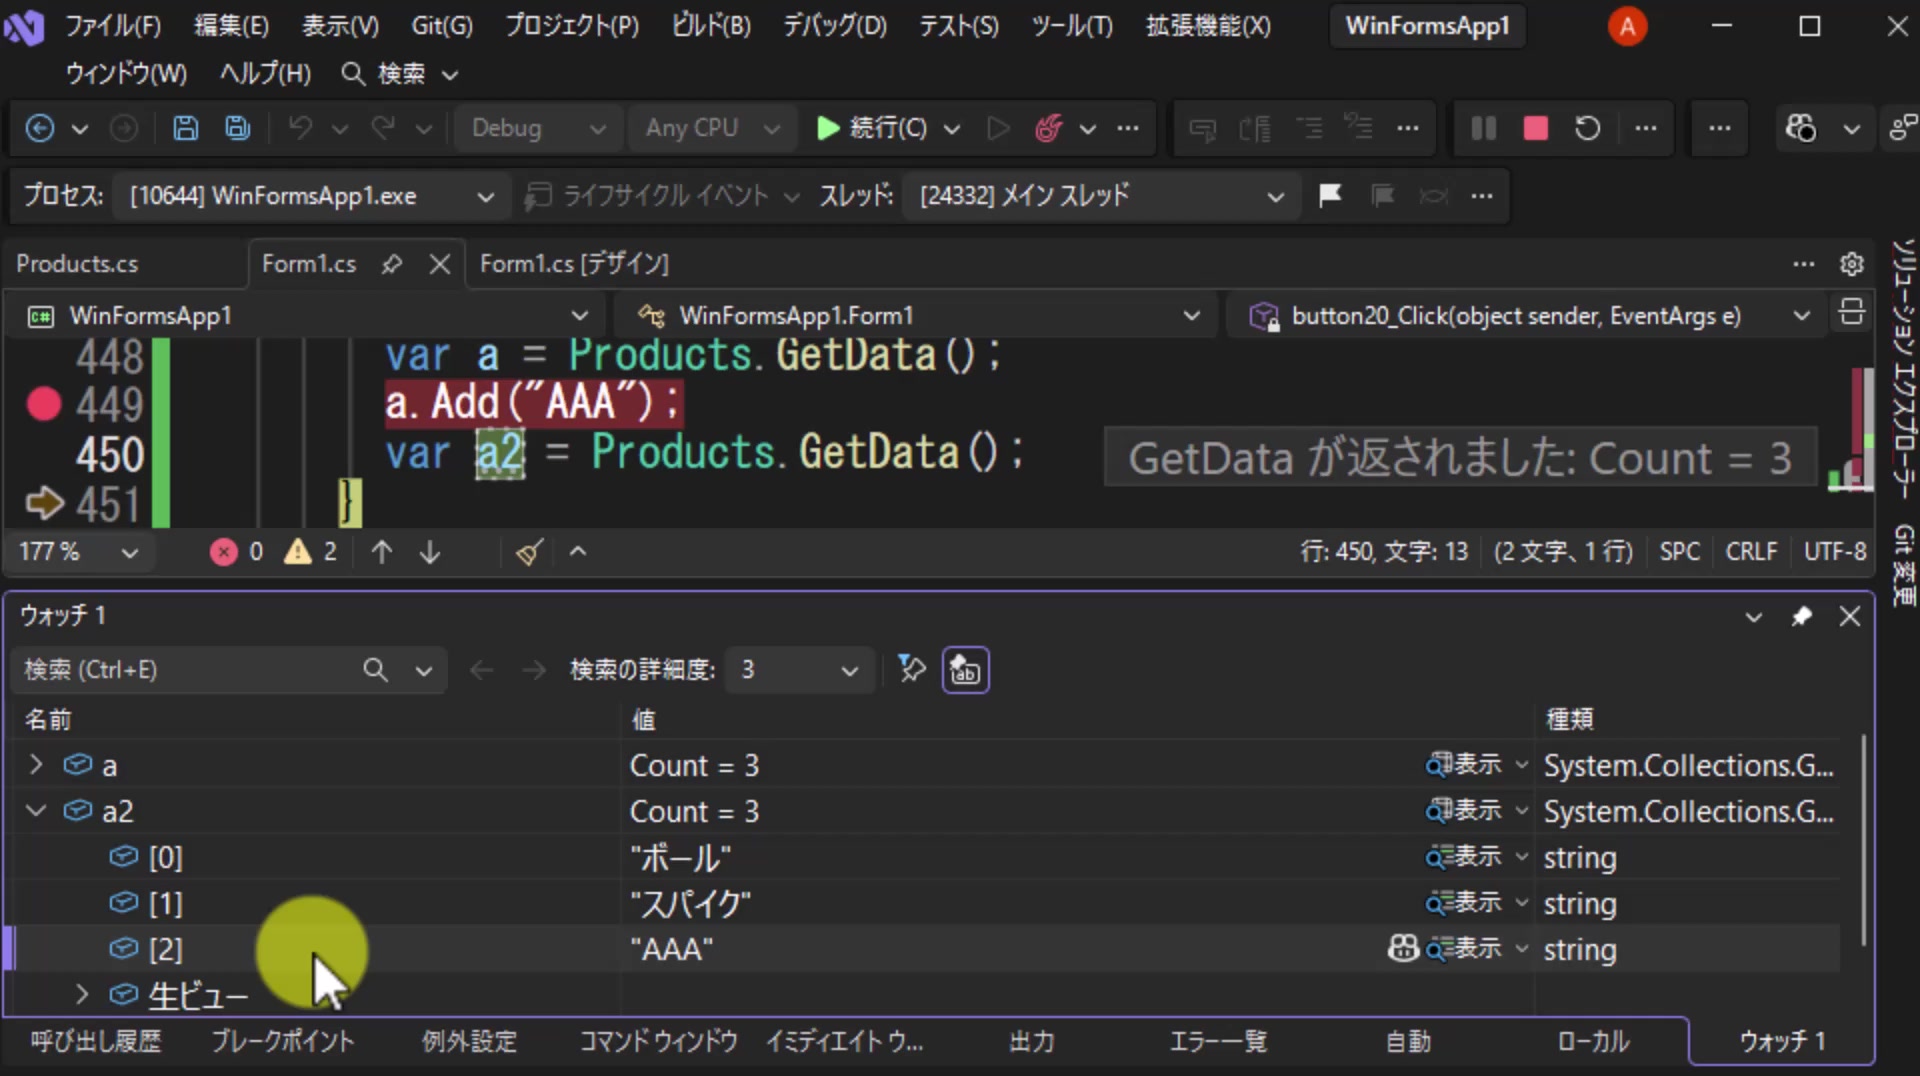
Task: Click the thread flag icon
Action: (1329, 195)
